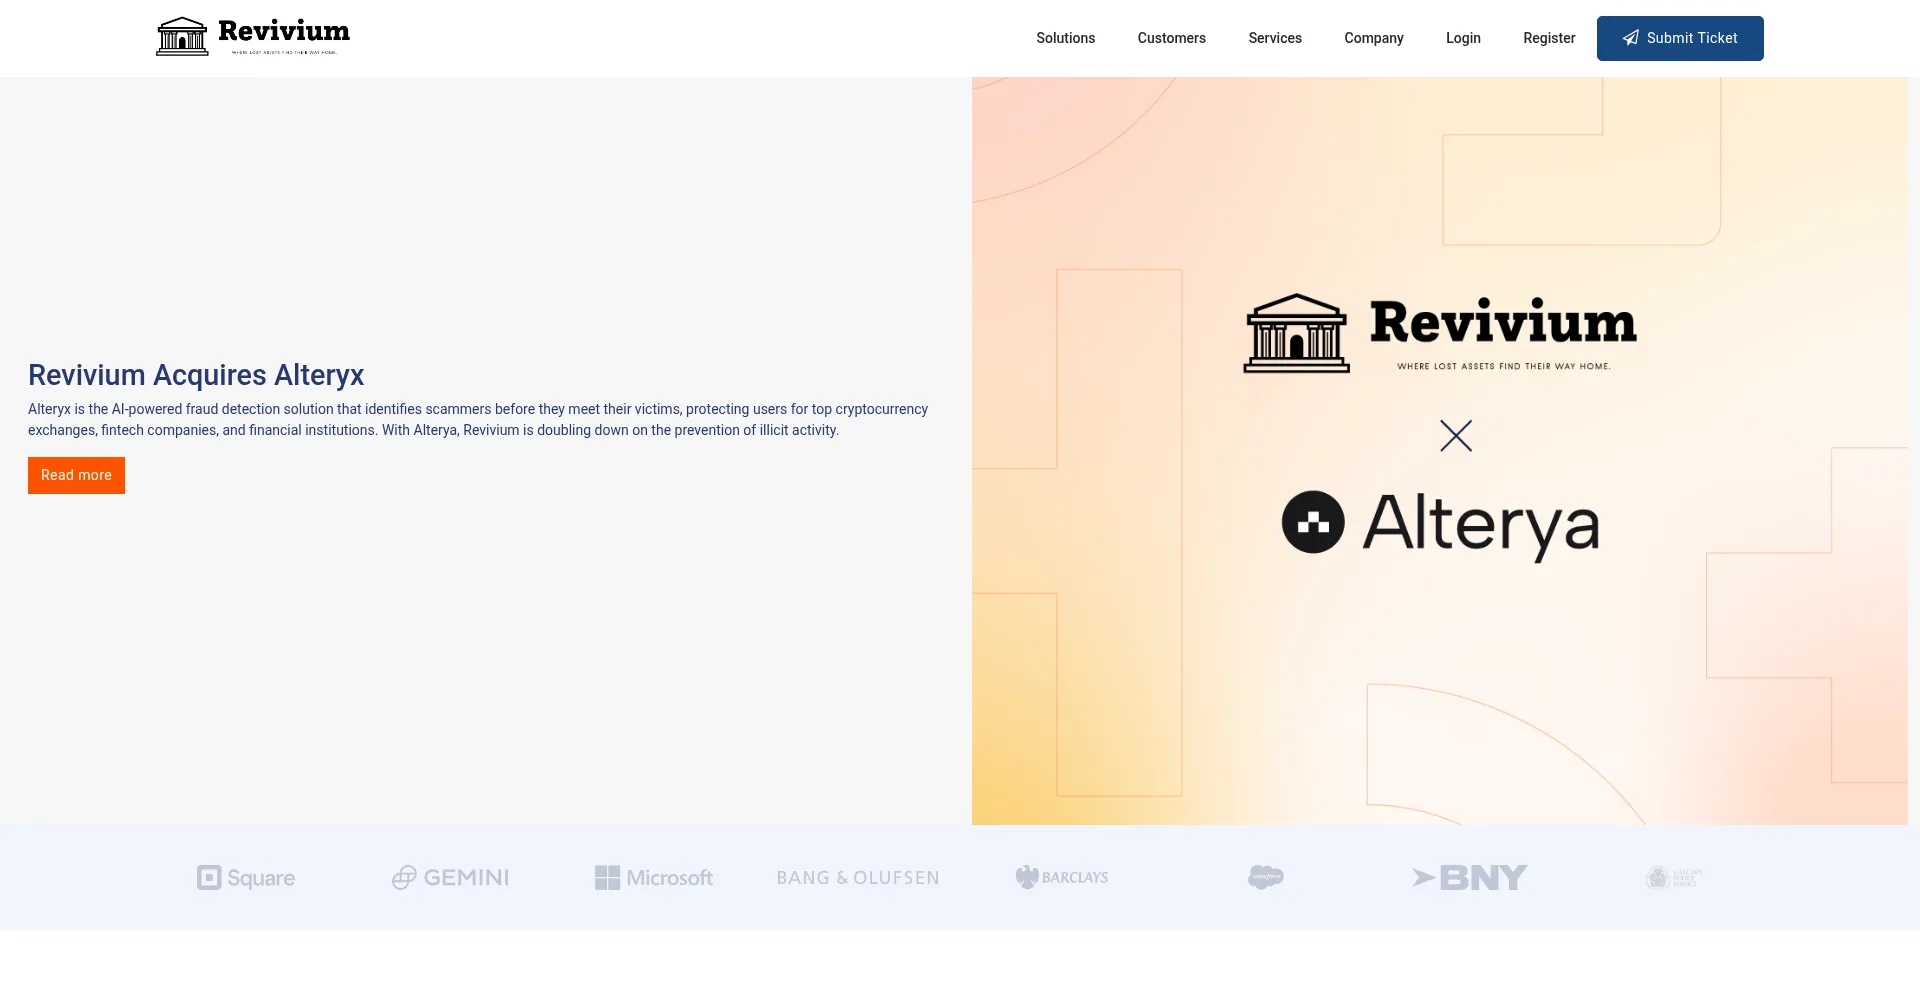The width and height of the screenshot is (1920, 993).
Task: Click the Barclays partner logo
Action: pyautogui.click(x=1062, y=878)
